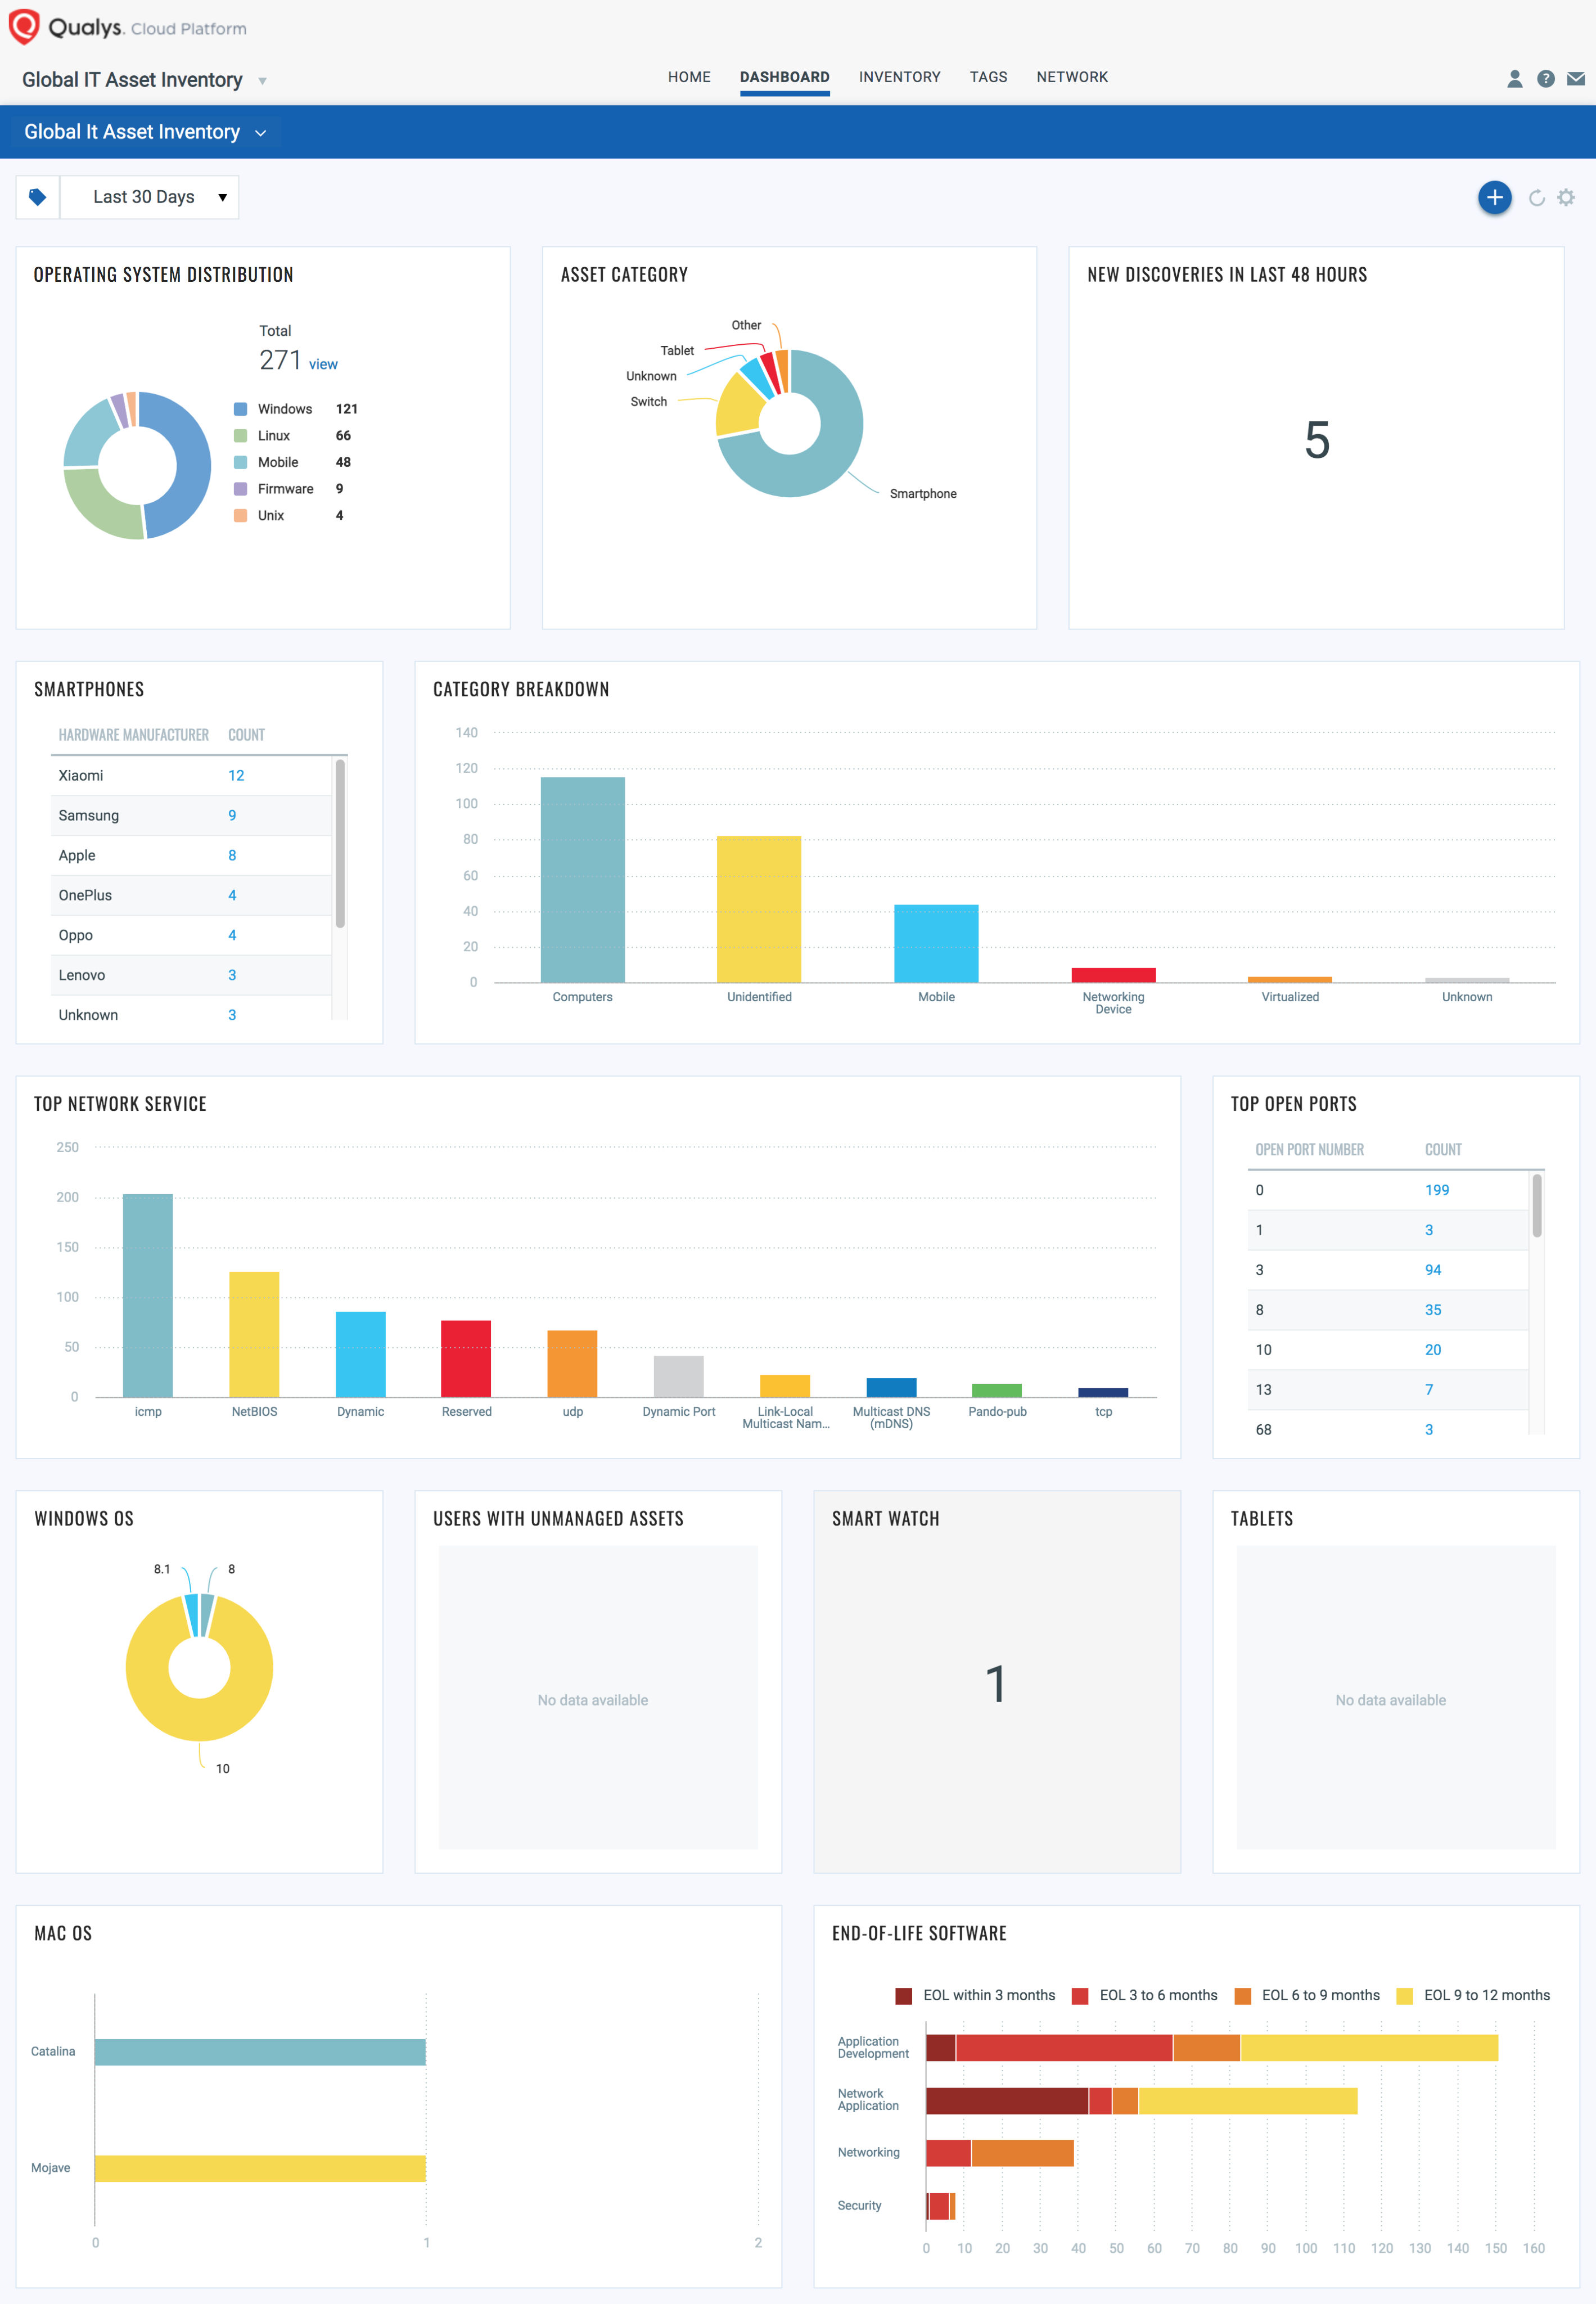Open dashboard settings gear
The image size is (1596, 2304).
pyautogui.click(x=1565, y=197)
